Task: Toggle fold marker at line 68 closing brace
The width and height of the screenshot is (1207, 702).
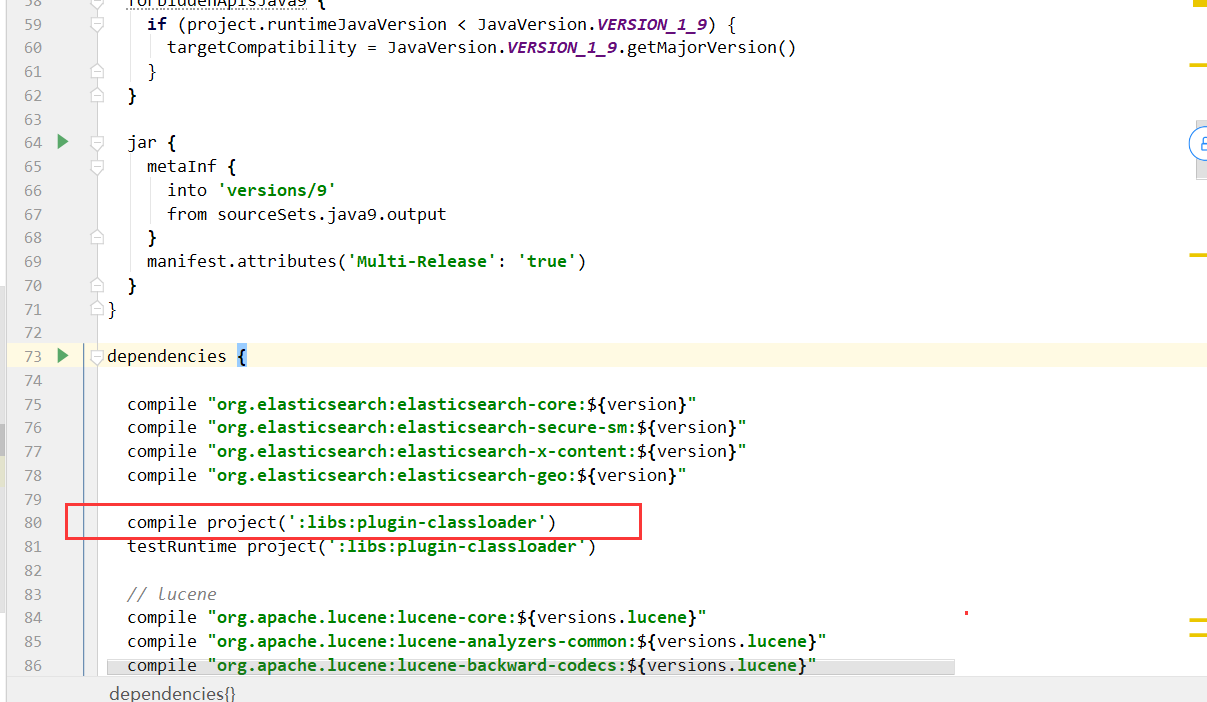Action: click(x=95, y=237)
